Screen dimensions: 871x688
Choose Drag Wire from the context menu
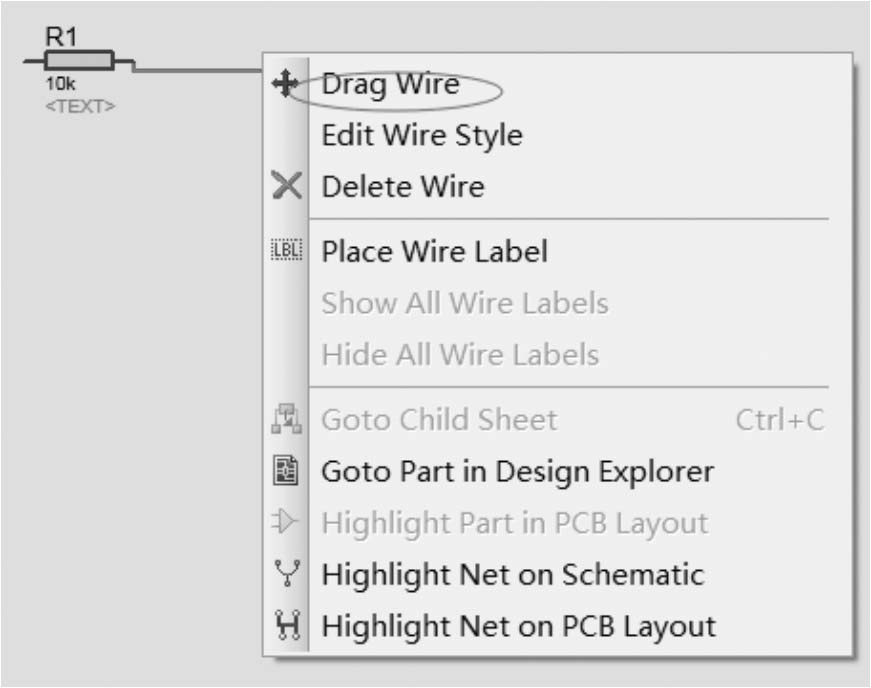point(390,85)
